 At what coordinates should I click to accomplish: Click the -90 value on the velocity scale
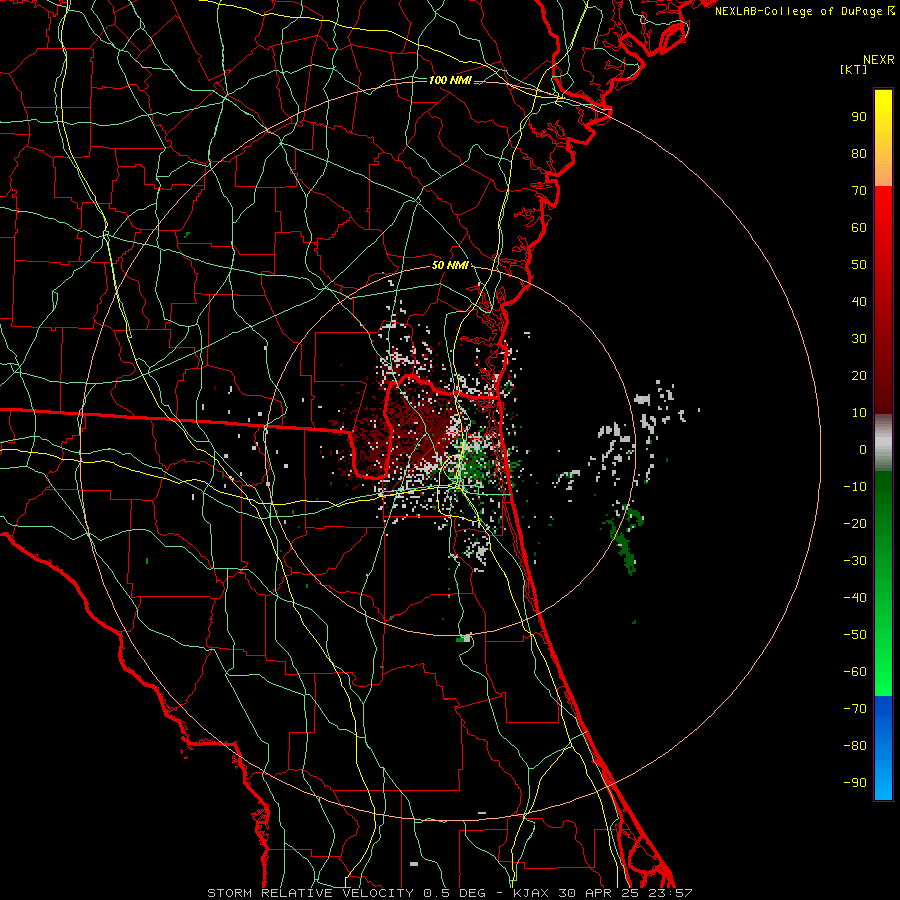(x=855, y=783)
